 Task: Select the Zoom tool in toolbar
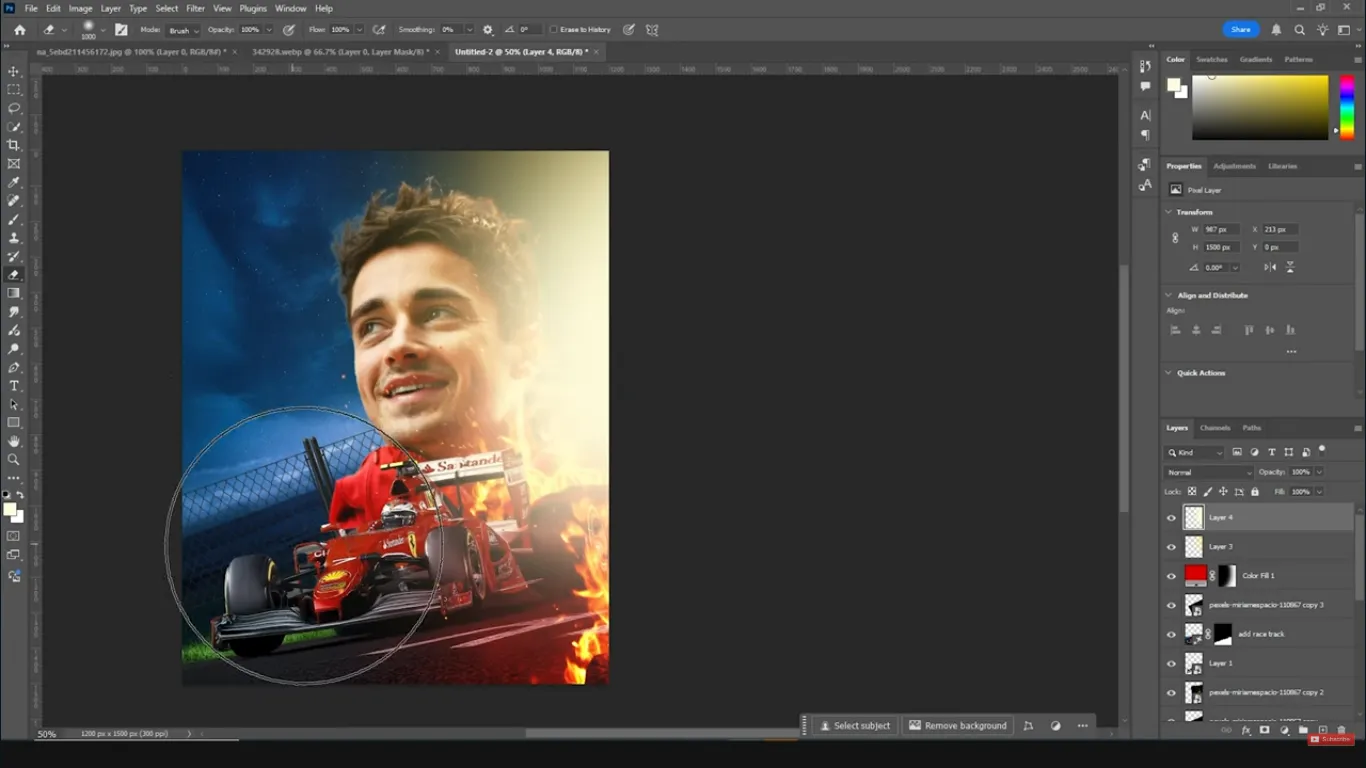pos(14,460)
